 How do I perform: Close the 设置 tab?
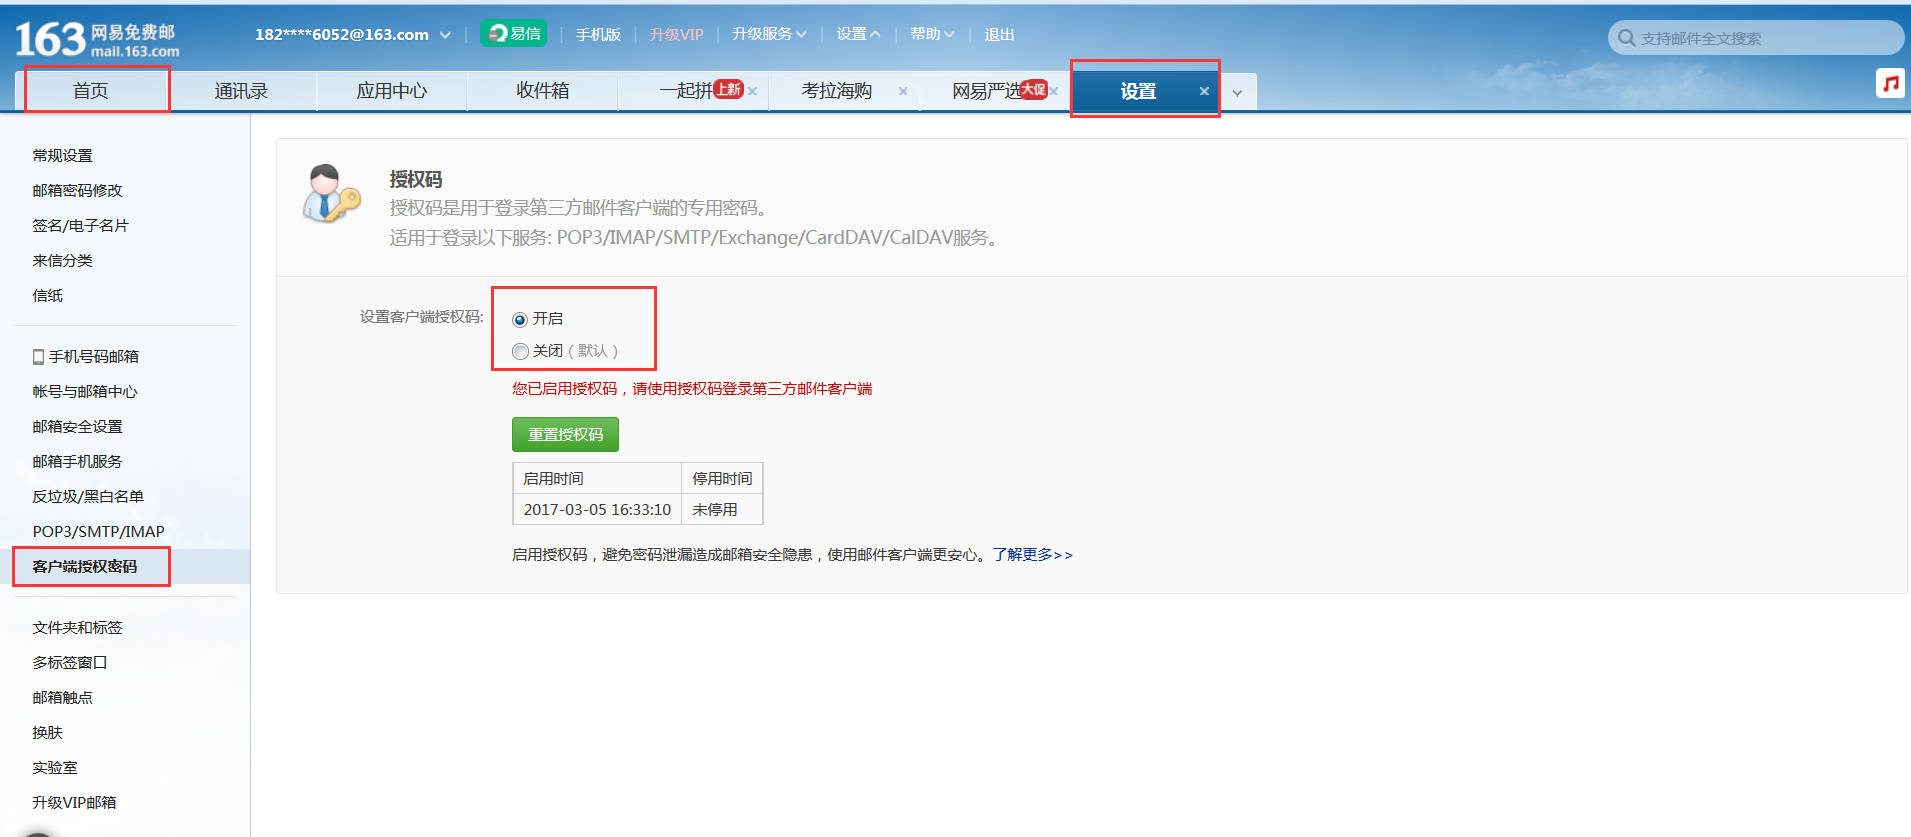(x=1204, y=91)
